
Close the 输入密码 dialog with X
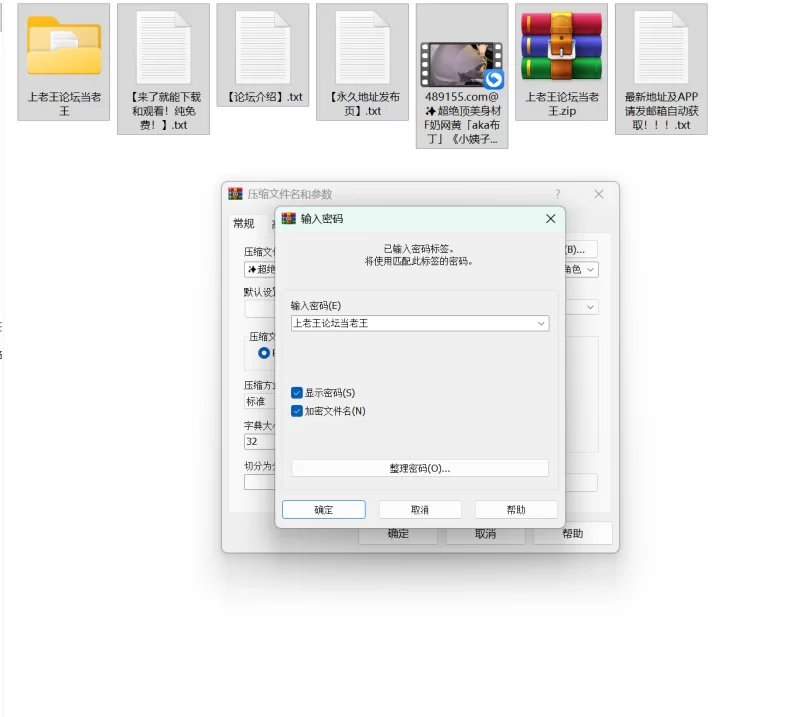point(550,218)
